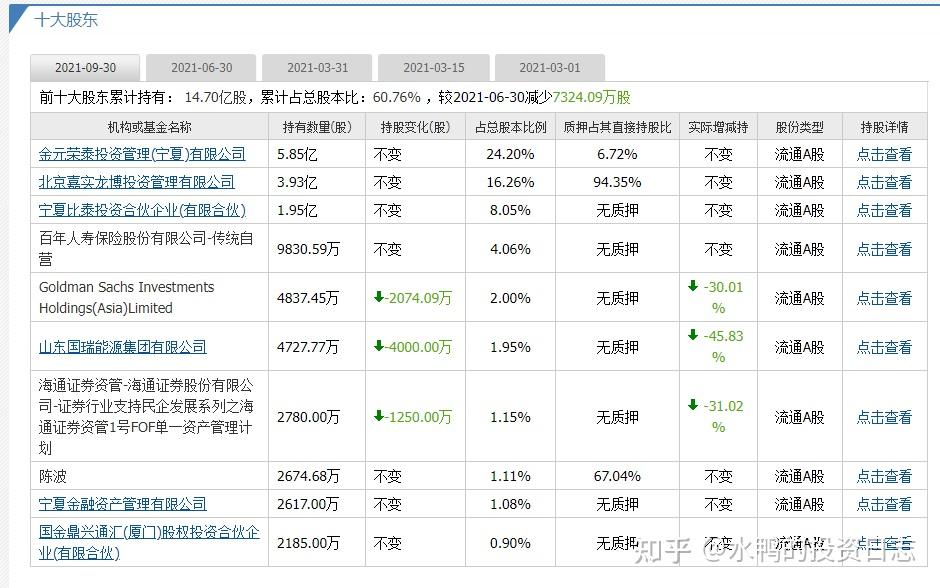Click the green down arrow beside -4000.00万
The width and height of the screenshot is (940, 588).
[378, 346]
